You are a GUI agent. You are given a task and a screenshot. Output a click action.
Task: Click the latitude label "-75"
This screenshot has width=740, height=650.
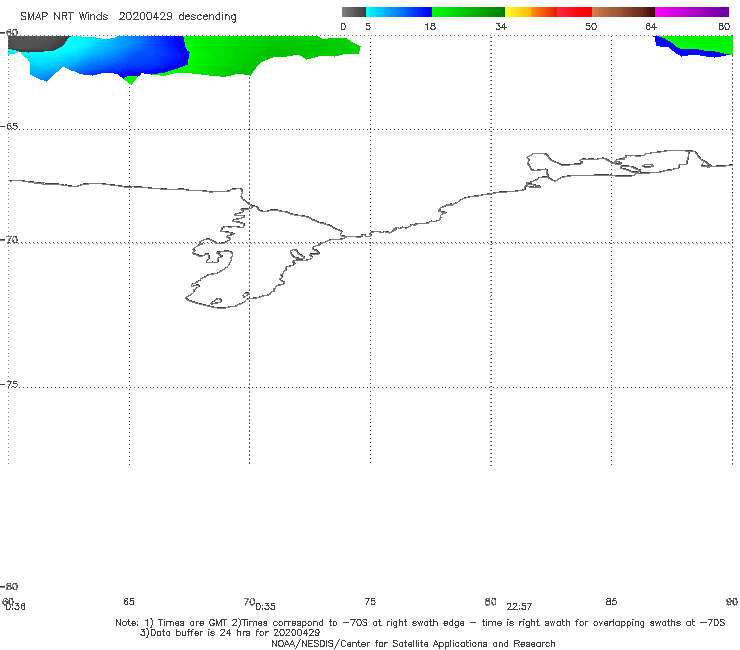(x=9, y=384)
